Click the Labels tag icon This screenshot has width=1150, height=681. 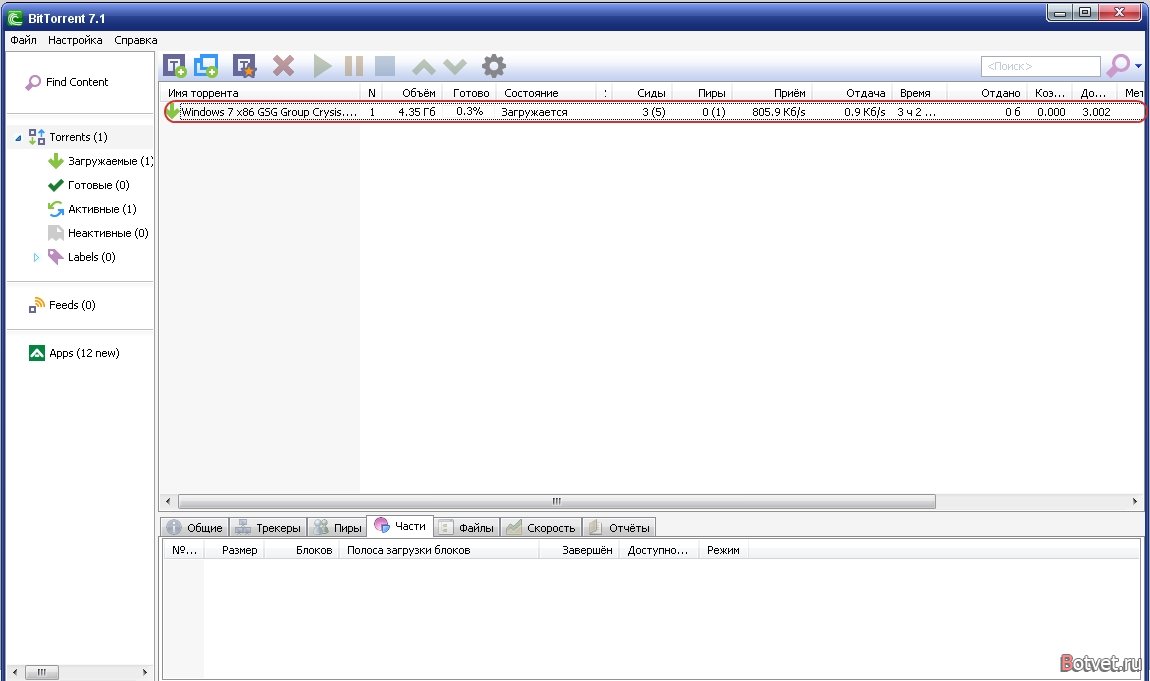click(56, 257)
